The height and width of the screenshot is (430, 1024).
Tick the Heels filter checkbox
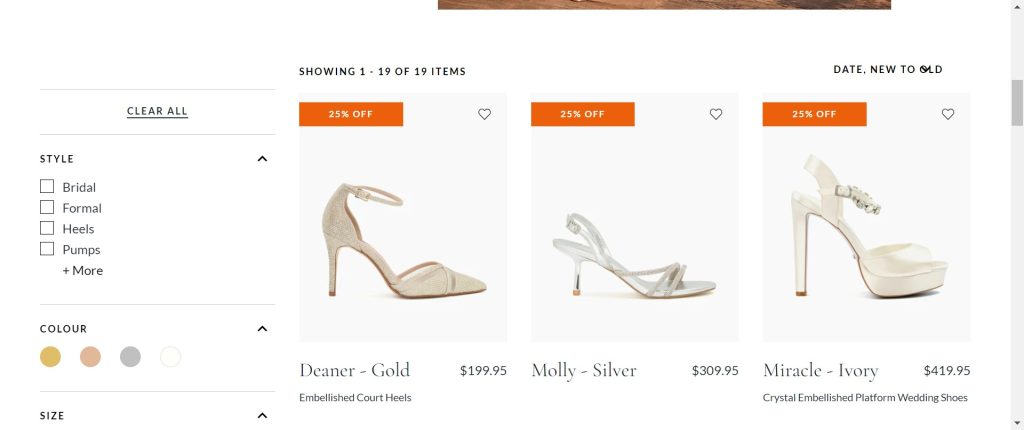pos(47,229)
